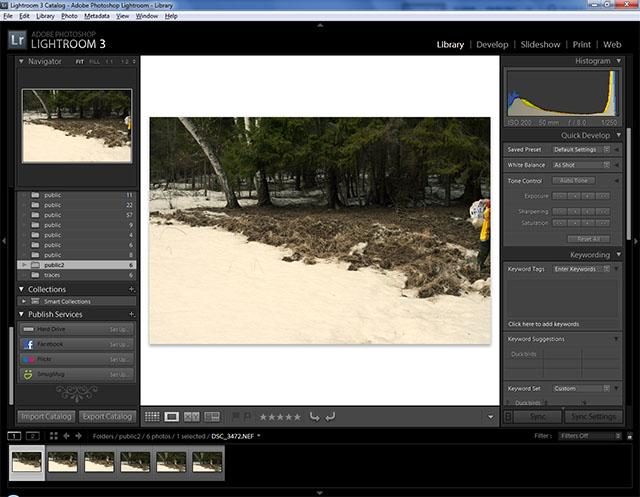
Task: Mark the photo as rejected flag
Action: [247, 416]
